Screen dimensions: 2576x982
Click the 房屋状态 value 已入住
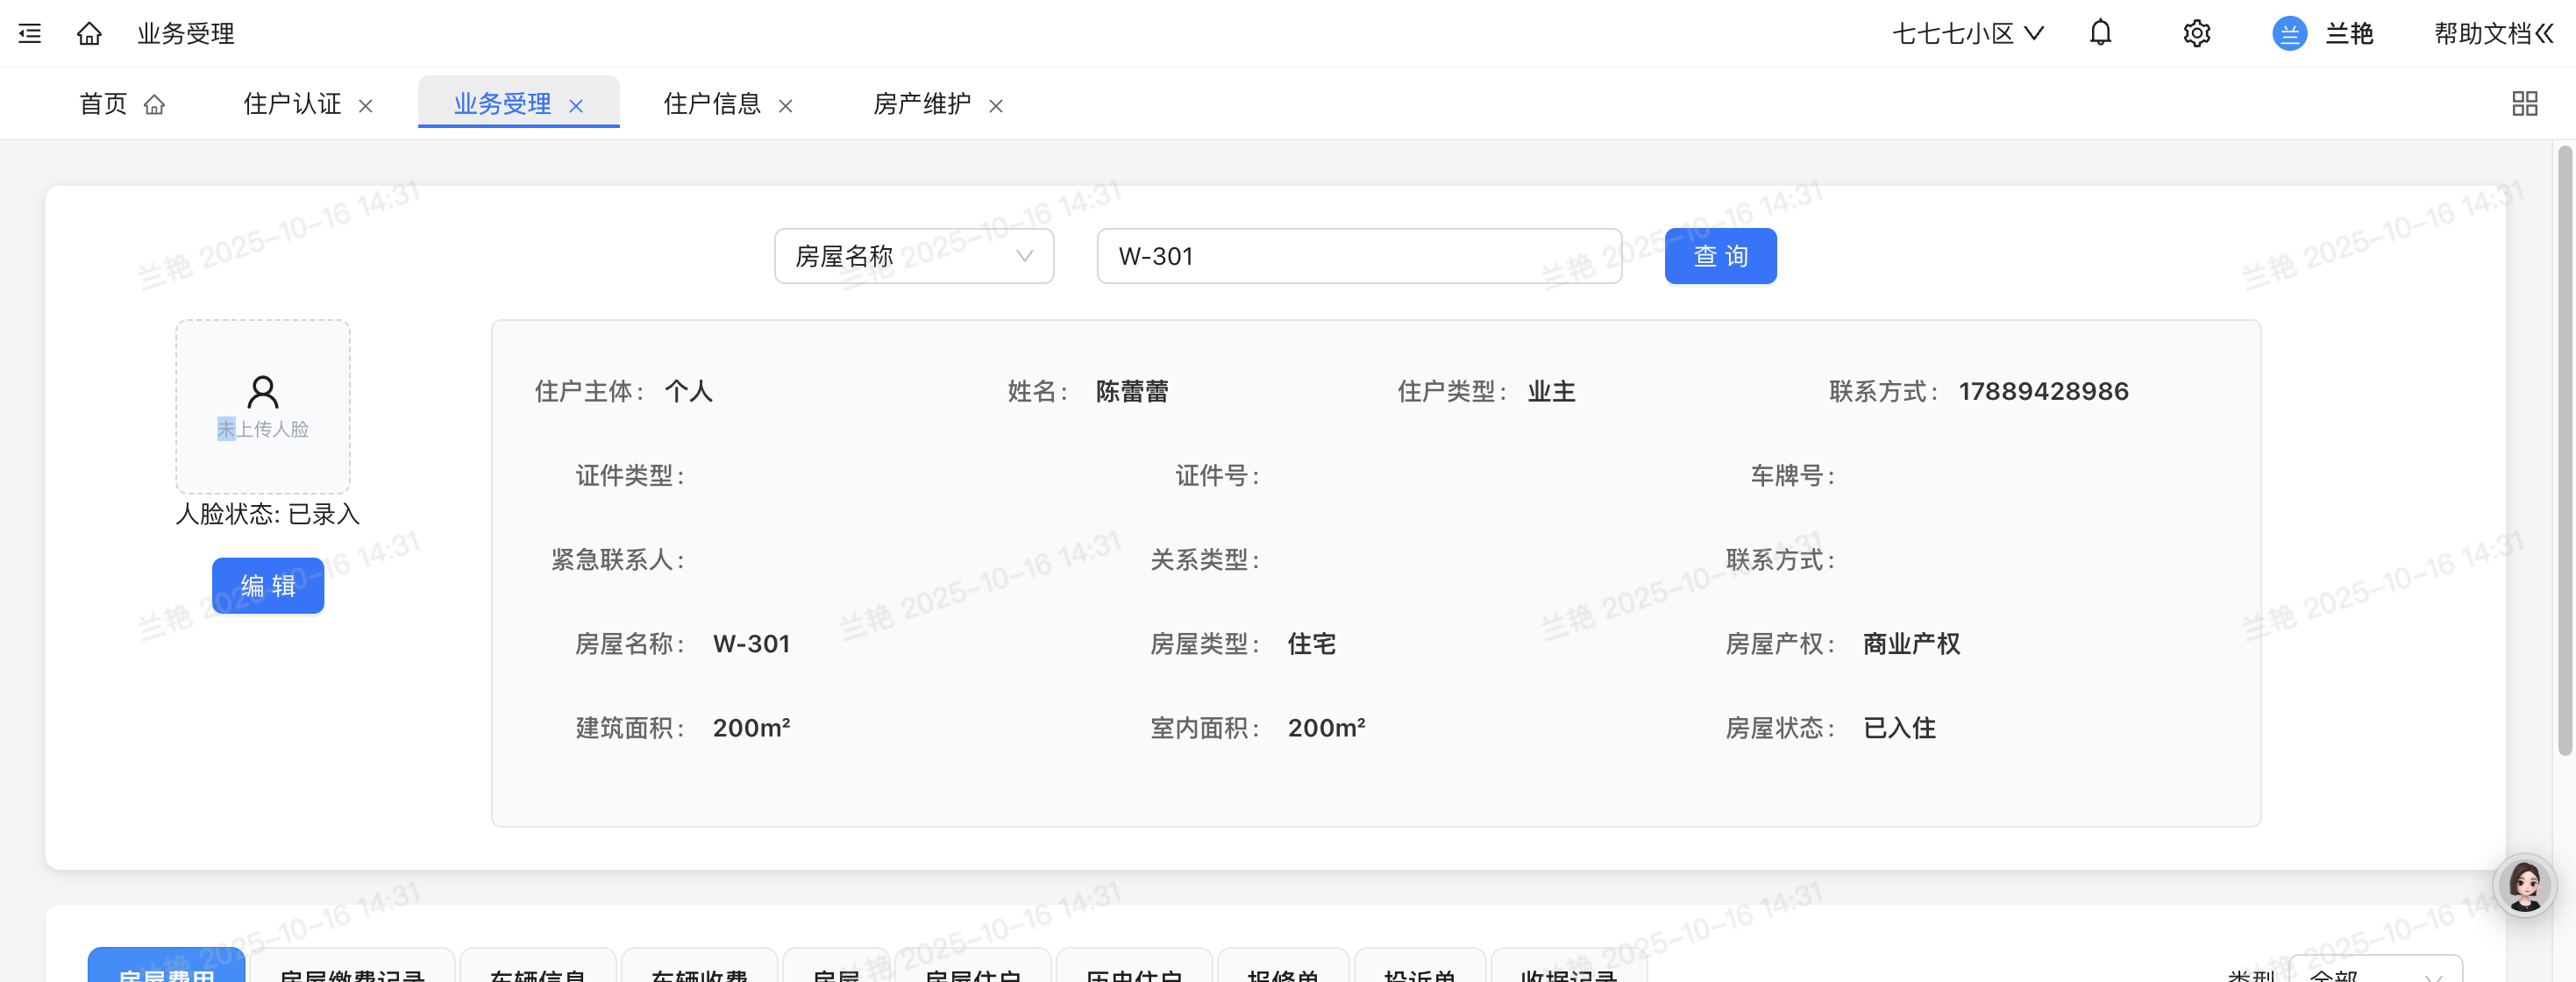click(x=1899, y=728)
